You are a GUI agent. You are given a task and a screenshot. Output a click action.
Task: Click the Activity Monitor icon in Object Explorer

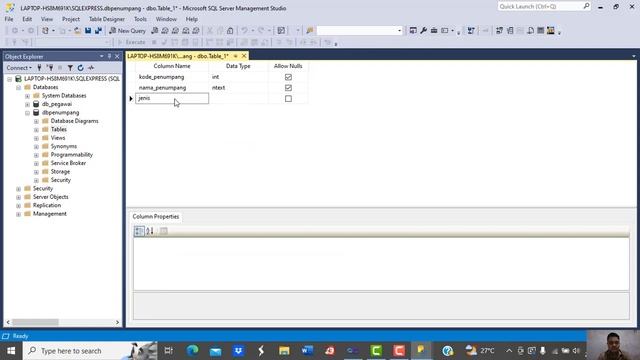coord(91,68)
